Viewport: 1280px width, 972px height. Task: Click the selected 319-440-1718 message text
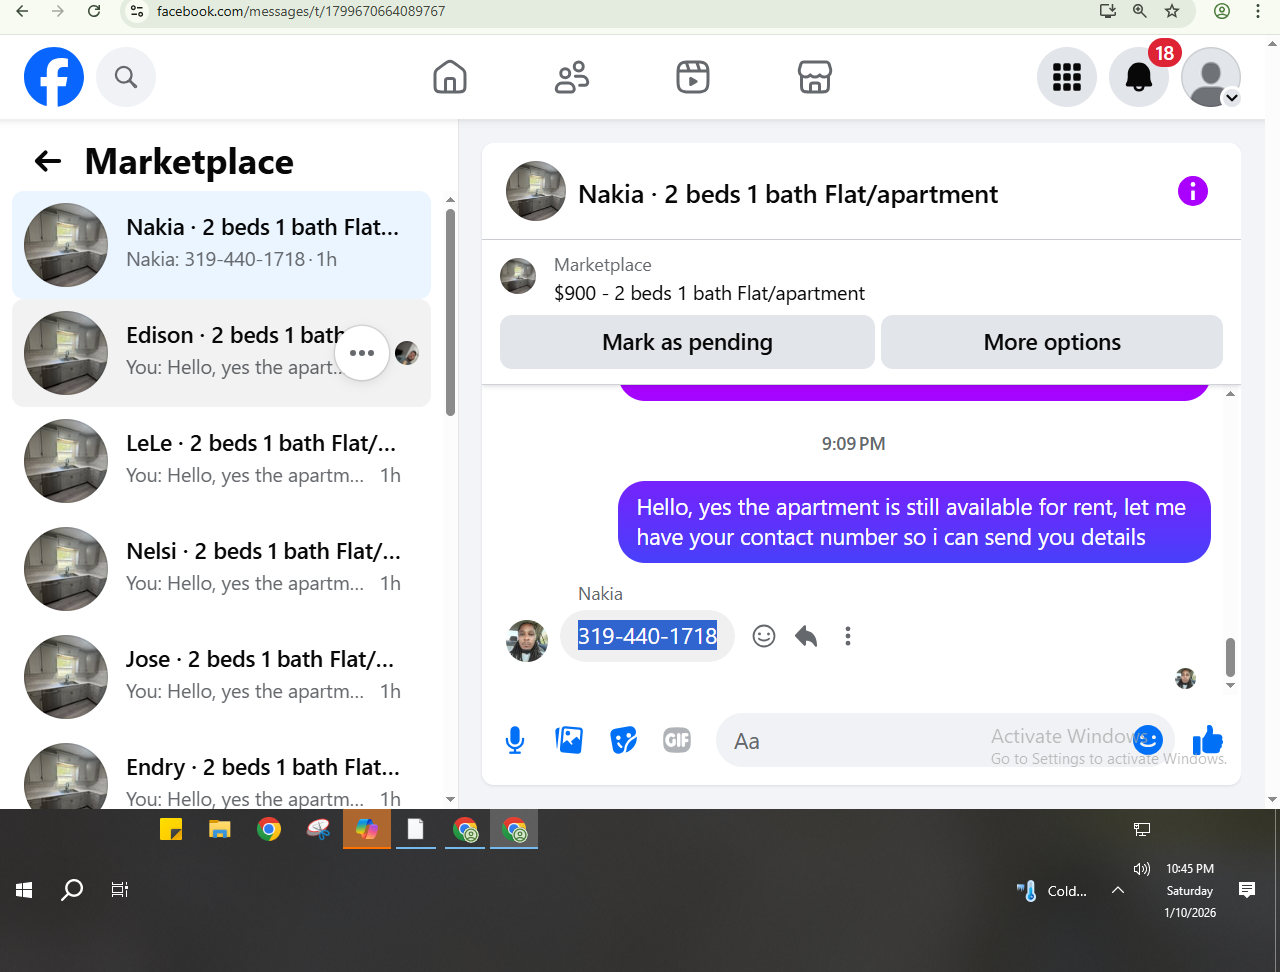click(x=647, y=636)
